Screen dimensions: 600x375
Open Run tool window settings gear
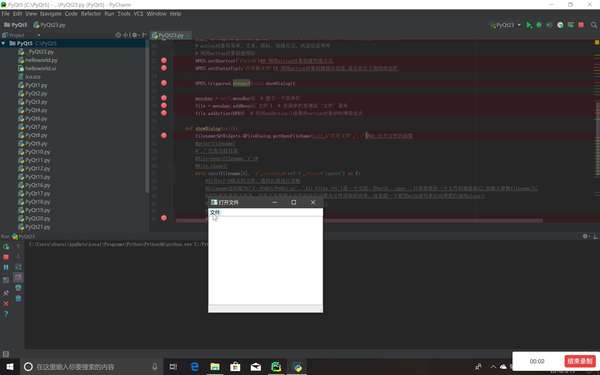coord(585,236)
